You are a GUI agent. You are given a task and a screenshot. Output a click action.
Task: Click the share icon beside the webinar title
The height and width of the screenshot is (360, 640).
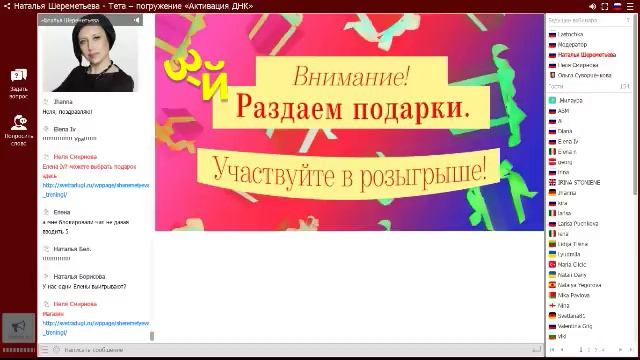coord(7,6)
